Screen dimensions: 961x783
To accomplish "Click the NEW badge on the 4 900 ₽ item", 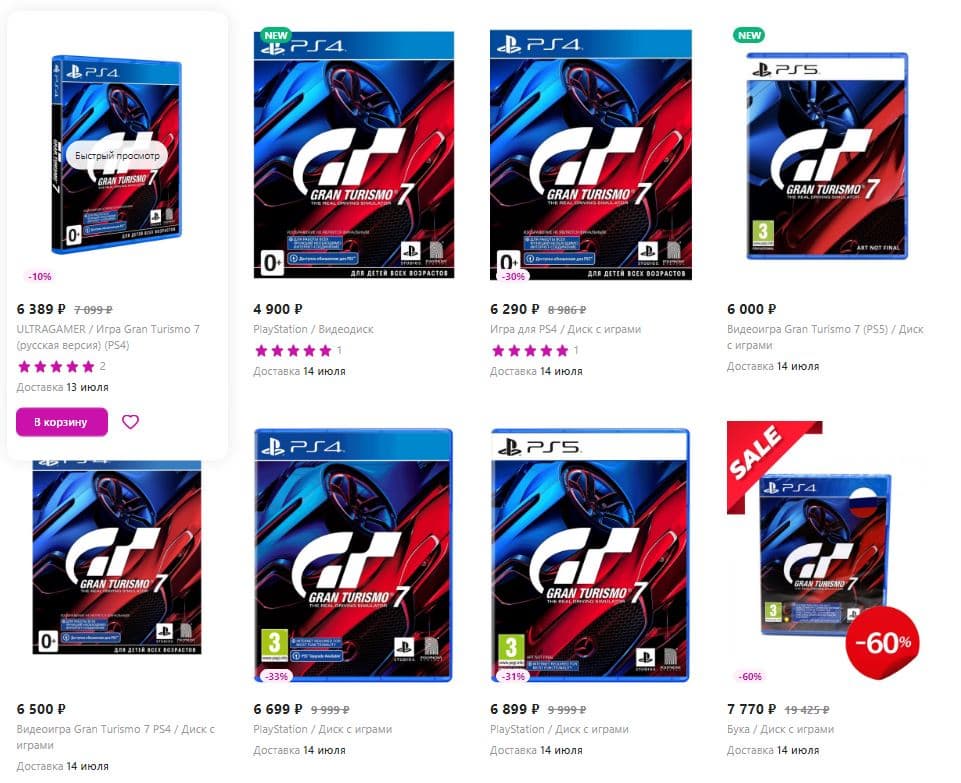I will tap(275, 35).
